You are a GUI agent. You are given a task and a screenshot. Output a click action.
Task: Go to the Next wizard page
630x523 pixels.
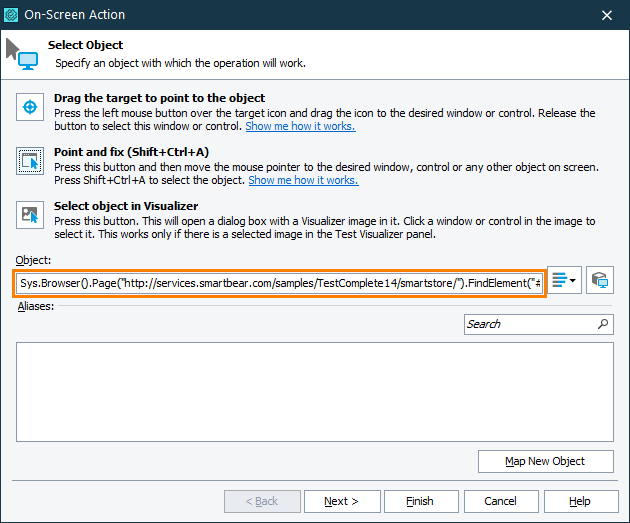[x=340, y=501]
